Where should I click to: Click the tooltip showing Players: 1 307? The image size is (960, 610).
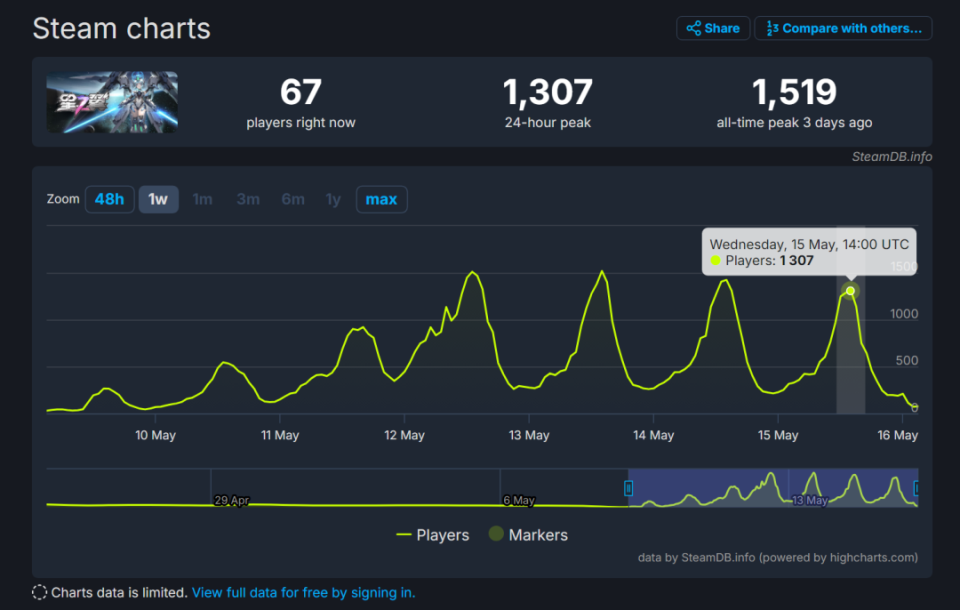[809, 252]
